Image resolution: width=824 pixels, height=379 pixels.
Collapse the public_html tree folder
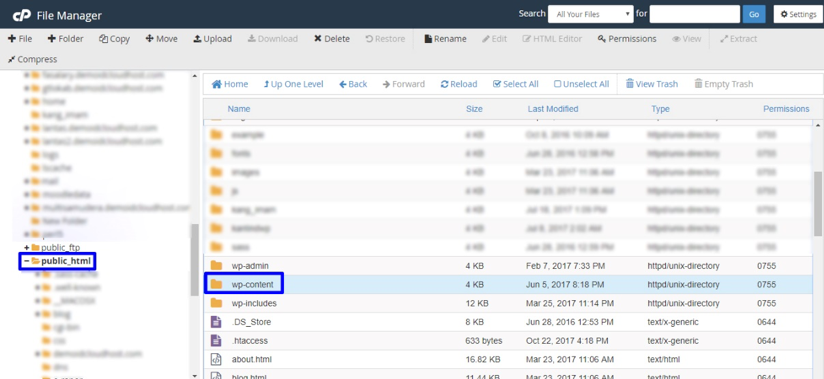26,261
